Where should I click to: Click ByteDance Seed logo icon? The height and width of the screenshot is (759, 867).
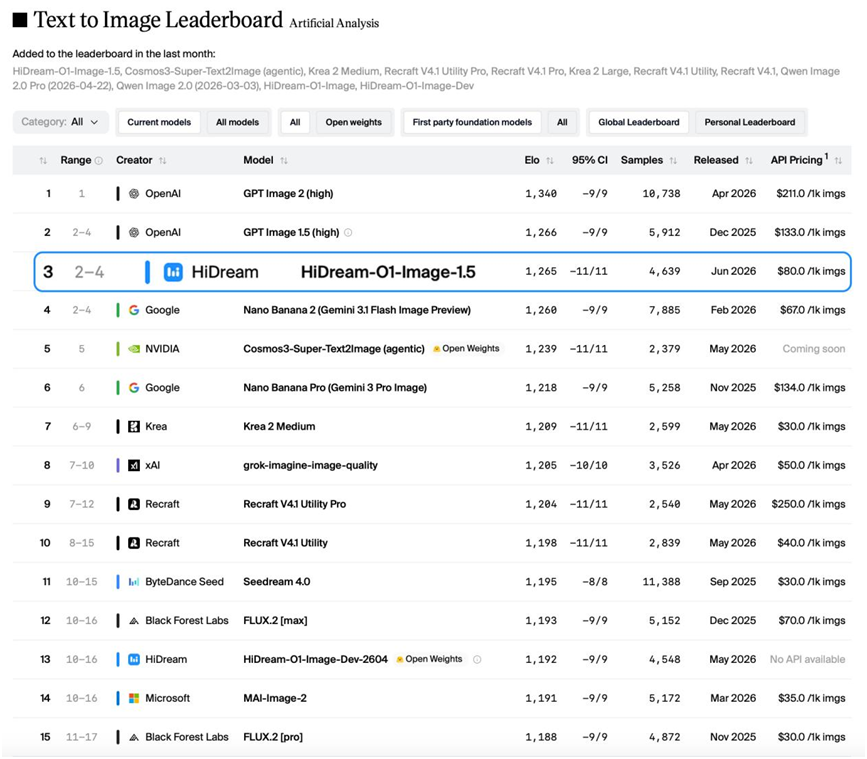coord(134,582)
